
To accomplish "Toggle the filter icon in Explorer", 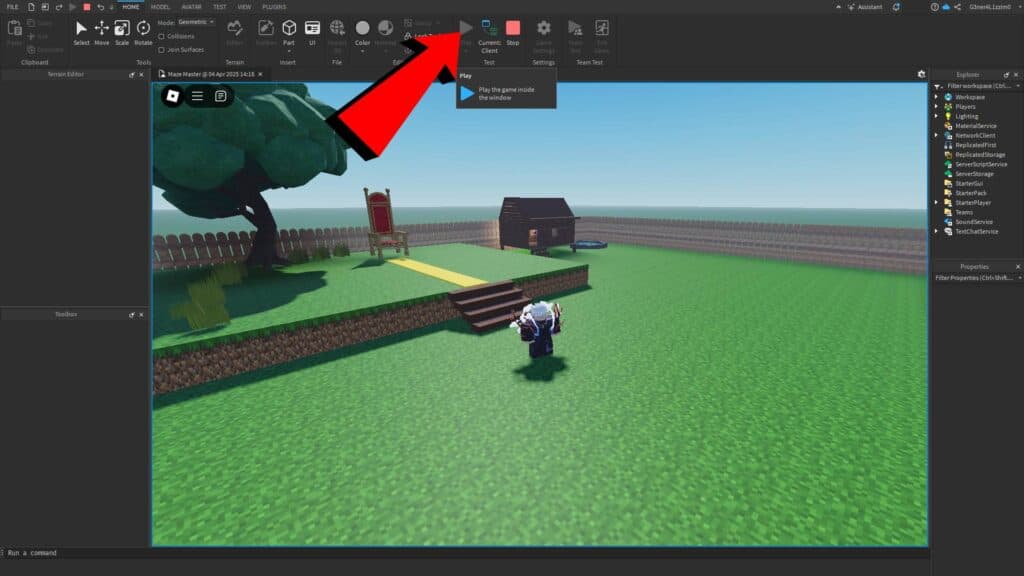I will (x=937, y=87).
